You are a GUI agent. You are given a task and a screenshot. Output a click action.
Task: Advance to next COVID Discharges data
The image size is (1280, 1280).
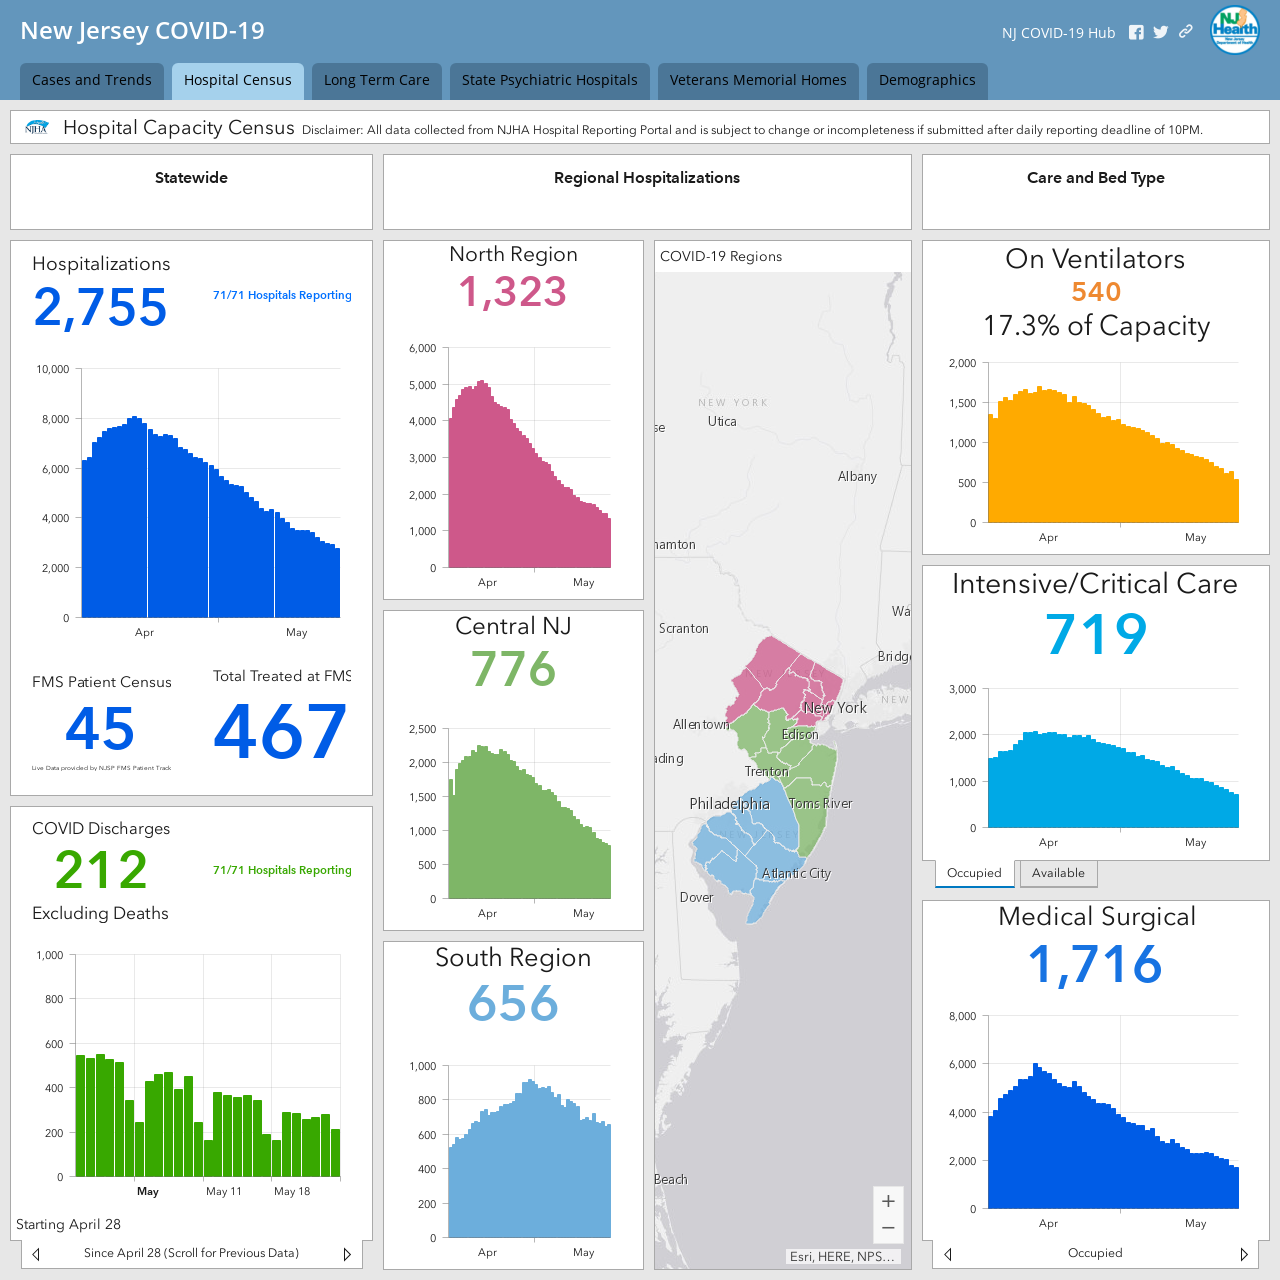tap(347, 1254)
